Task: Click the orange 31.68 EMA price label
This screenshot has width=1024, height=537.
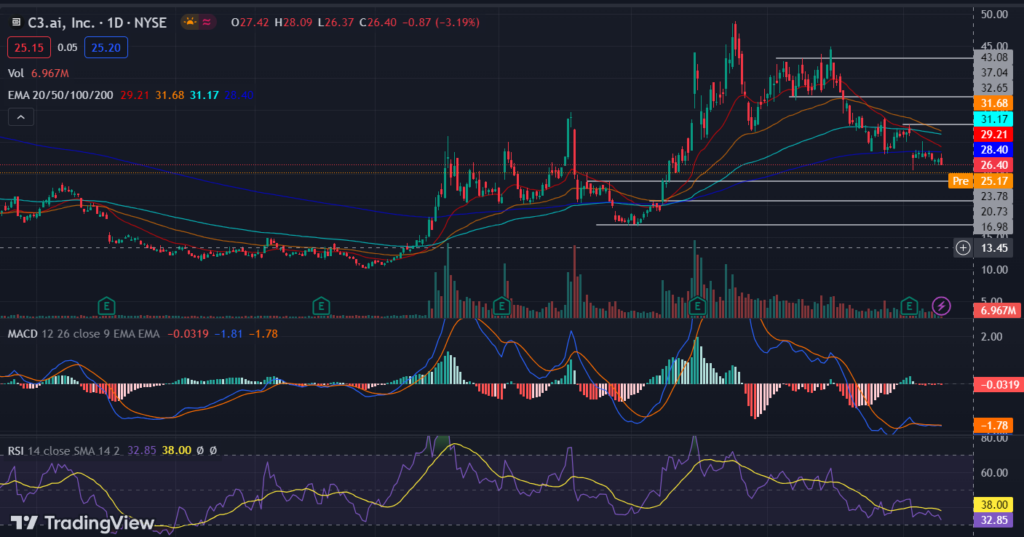Action: [x=993, y=103]
